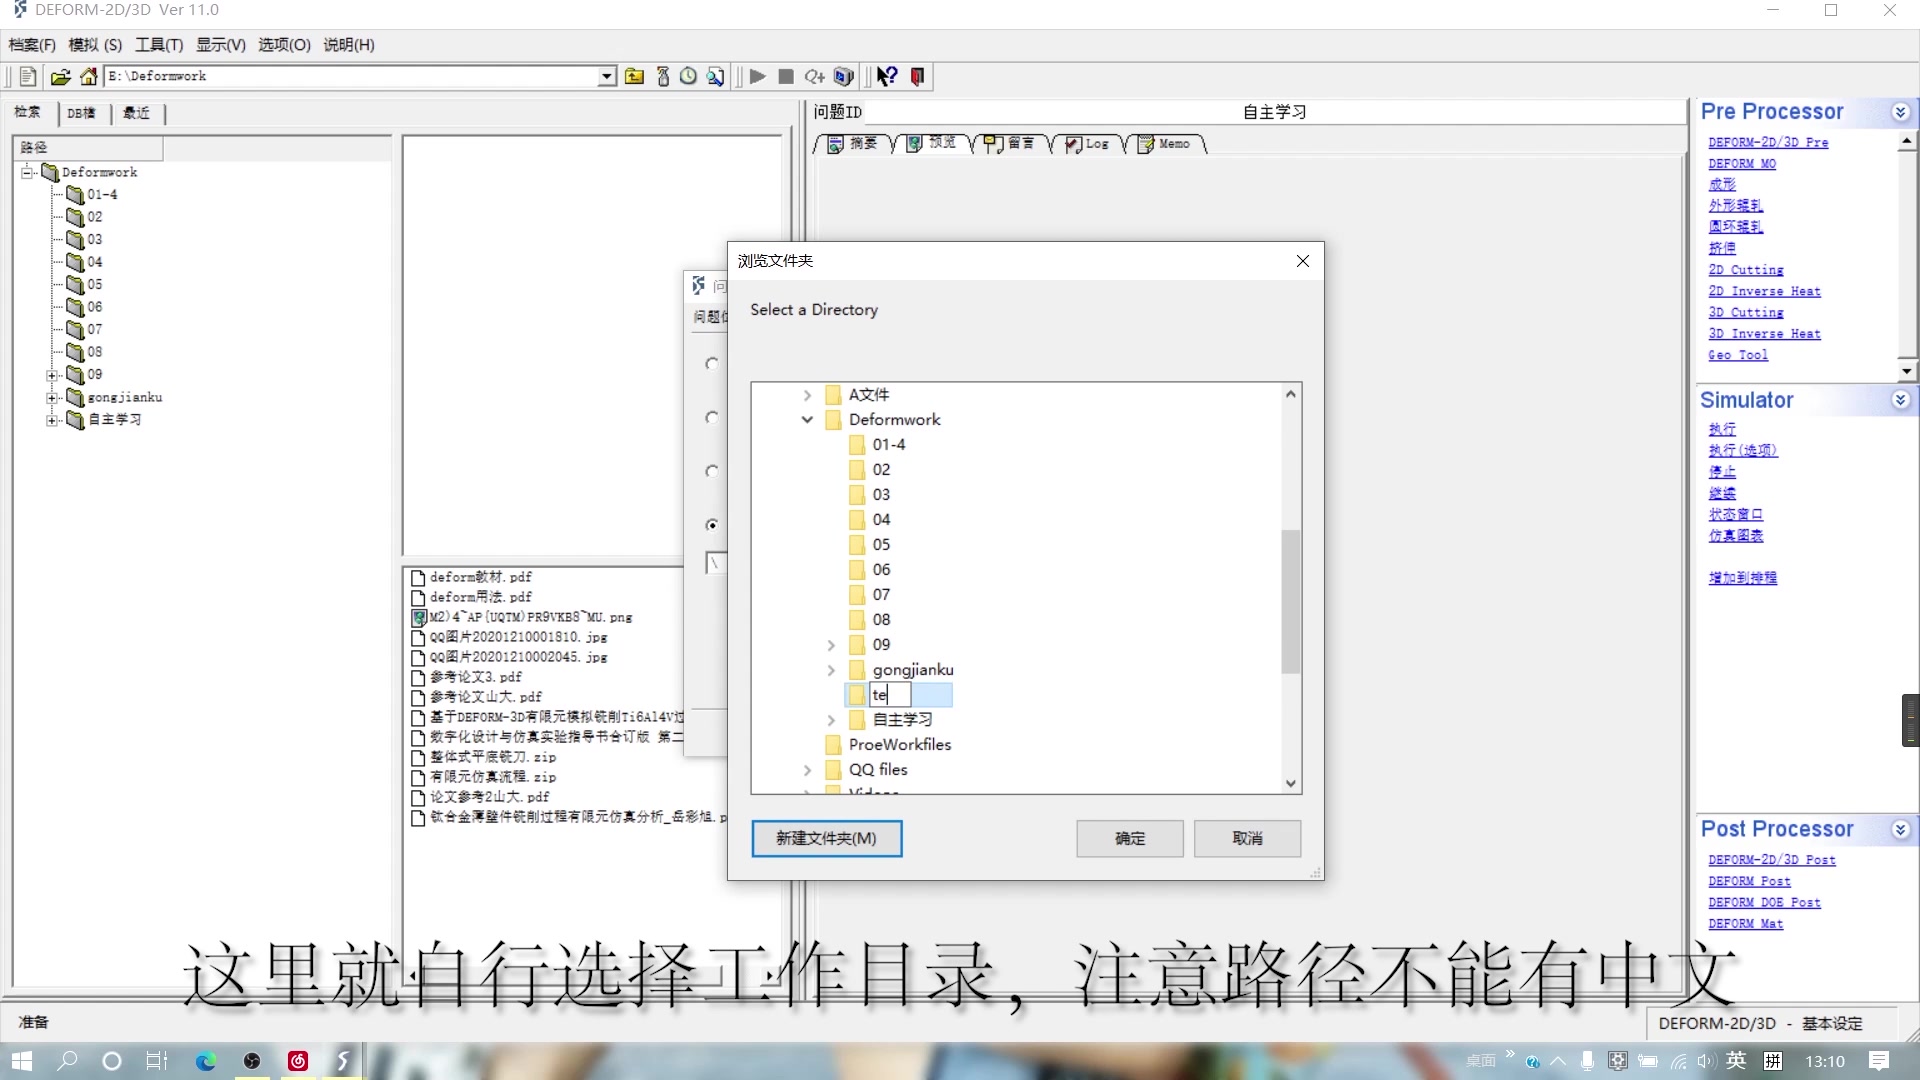Open 模拟(S) menu
This screenshot has width=1920, height=1080.
click(95, 45)
